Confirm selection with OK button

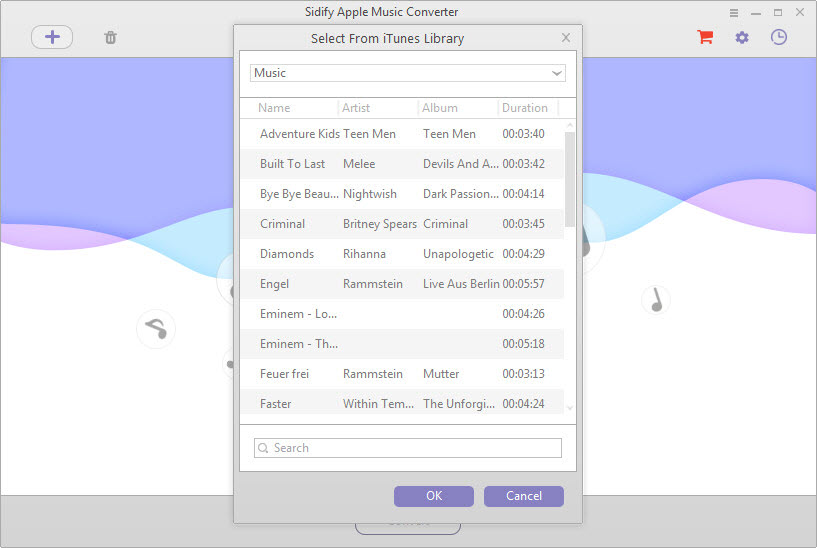pyautogui.click(x=434, y=496)
